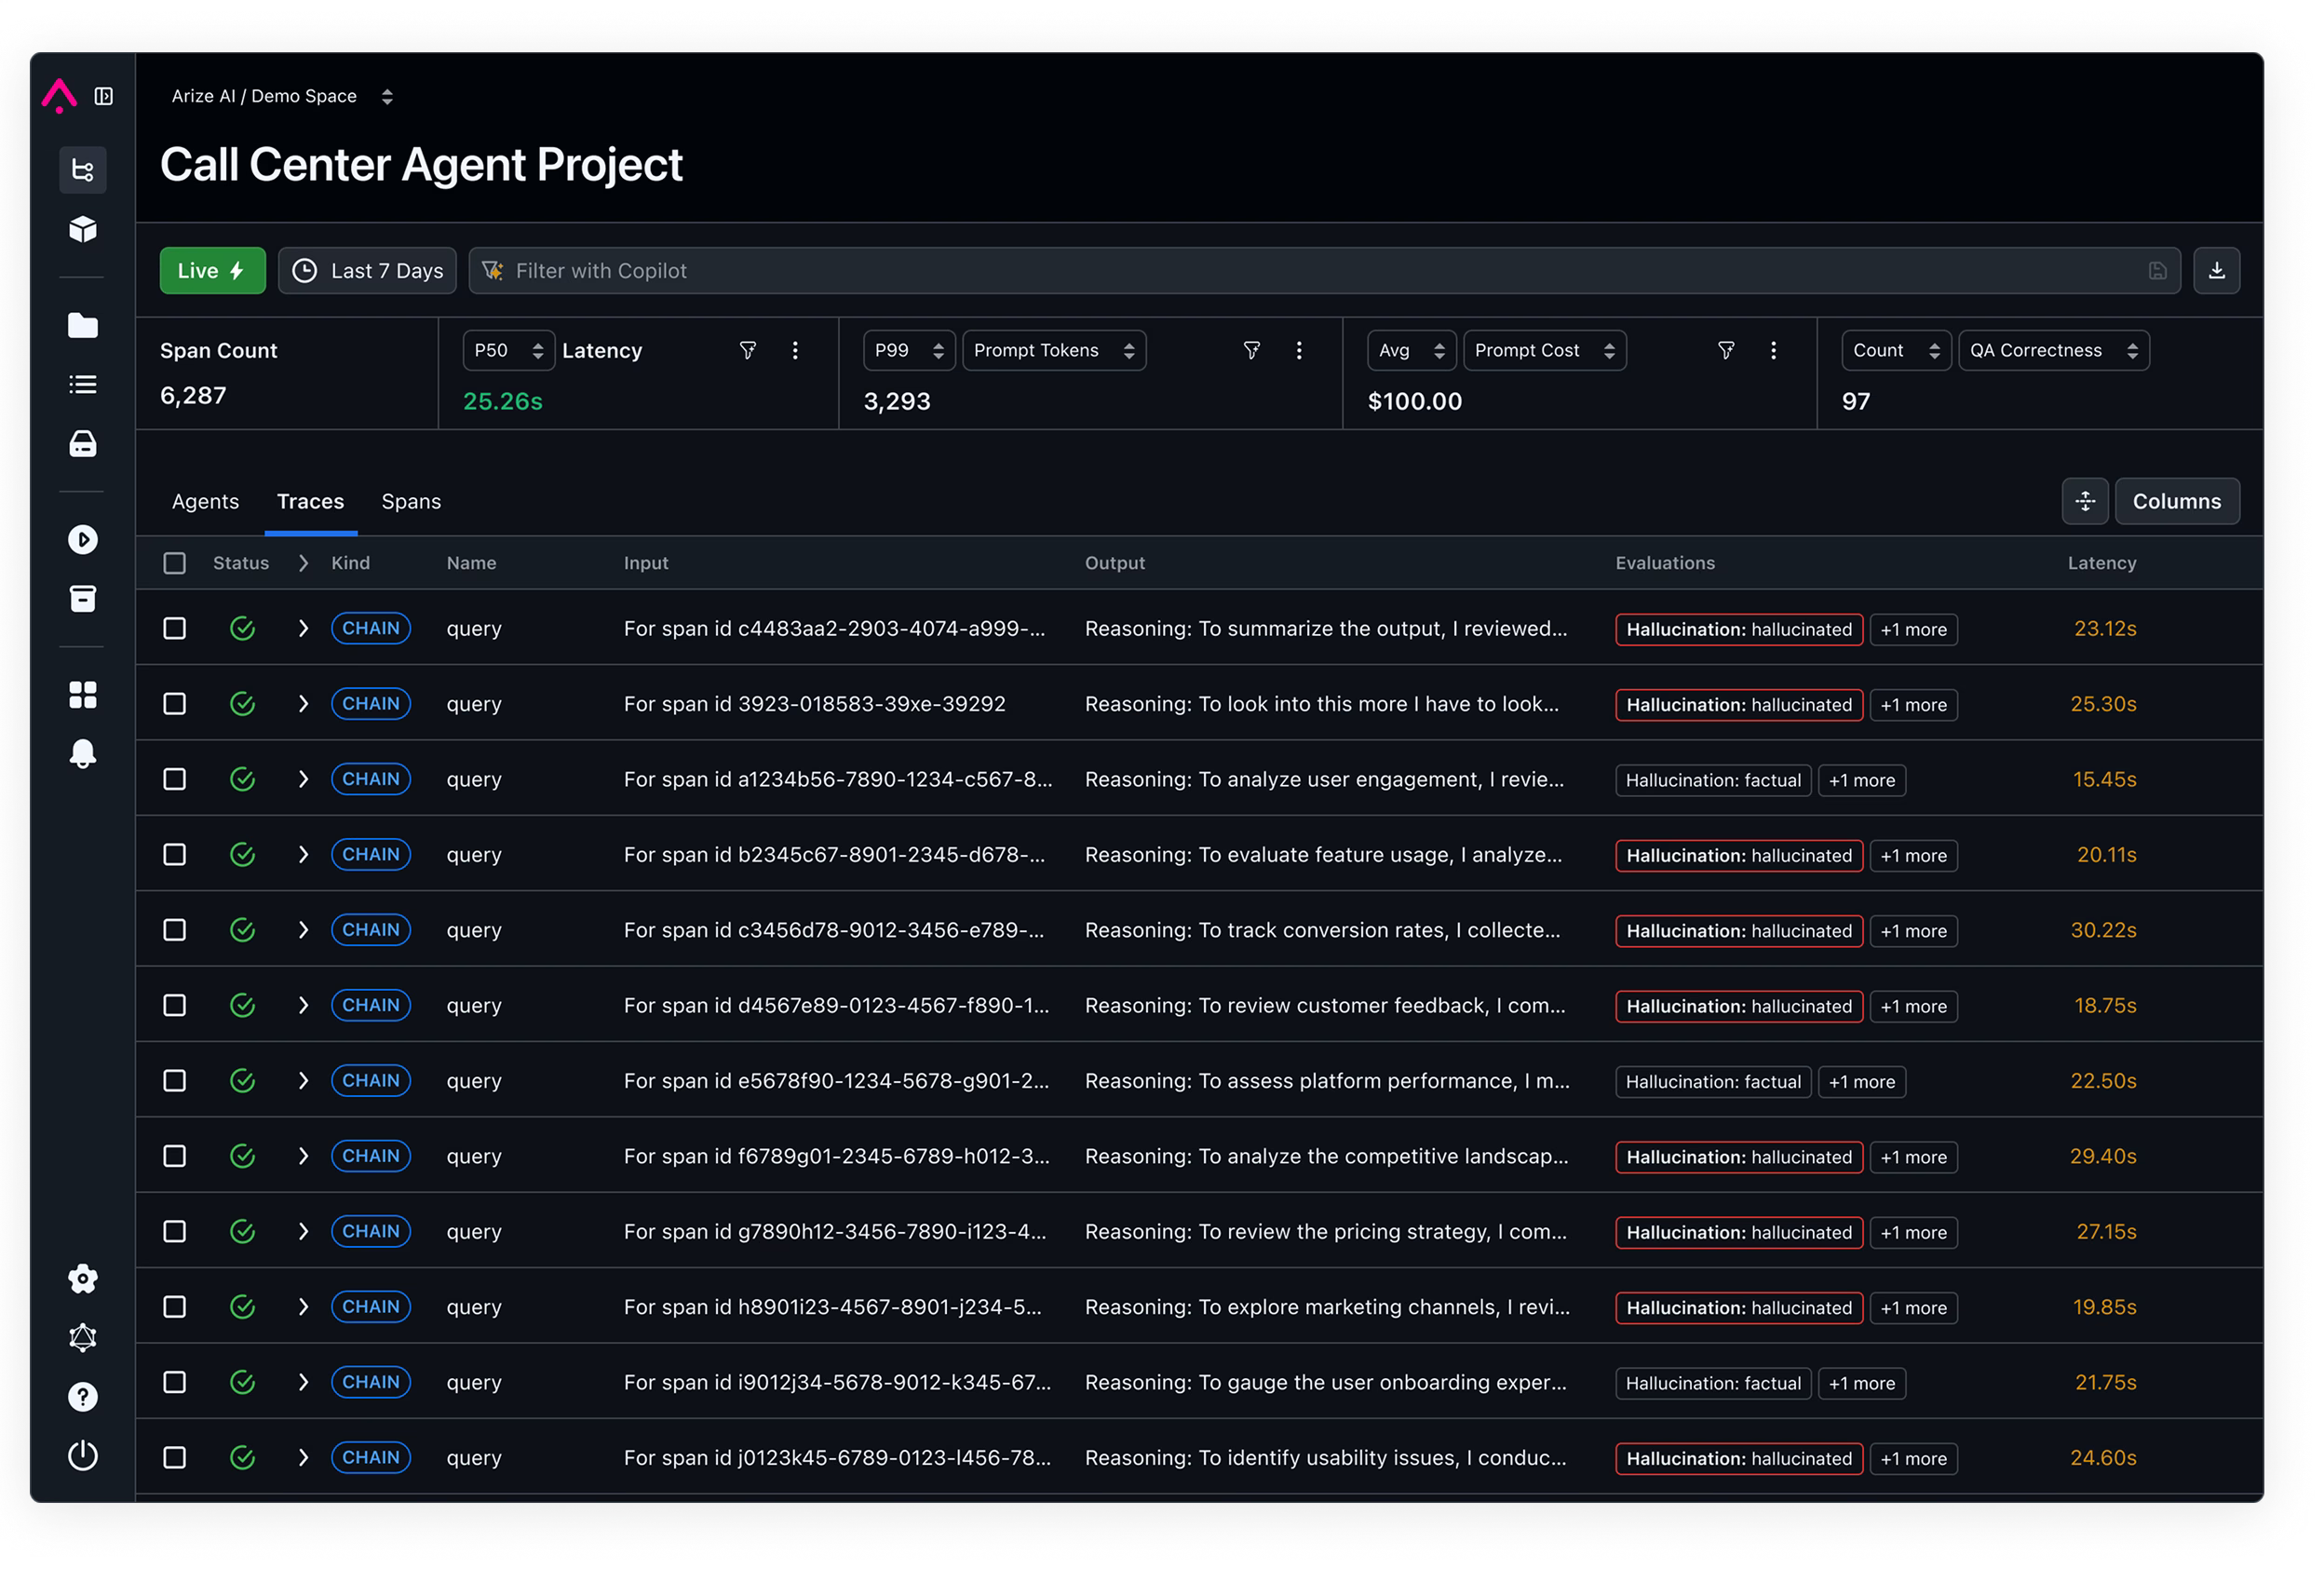Image resolution: width=2324 pixels, height=1570 pixels.
Task: Toggle the select-all checkbox in table header
Action: 175,563
